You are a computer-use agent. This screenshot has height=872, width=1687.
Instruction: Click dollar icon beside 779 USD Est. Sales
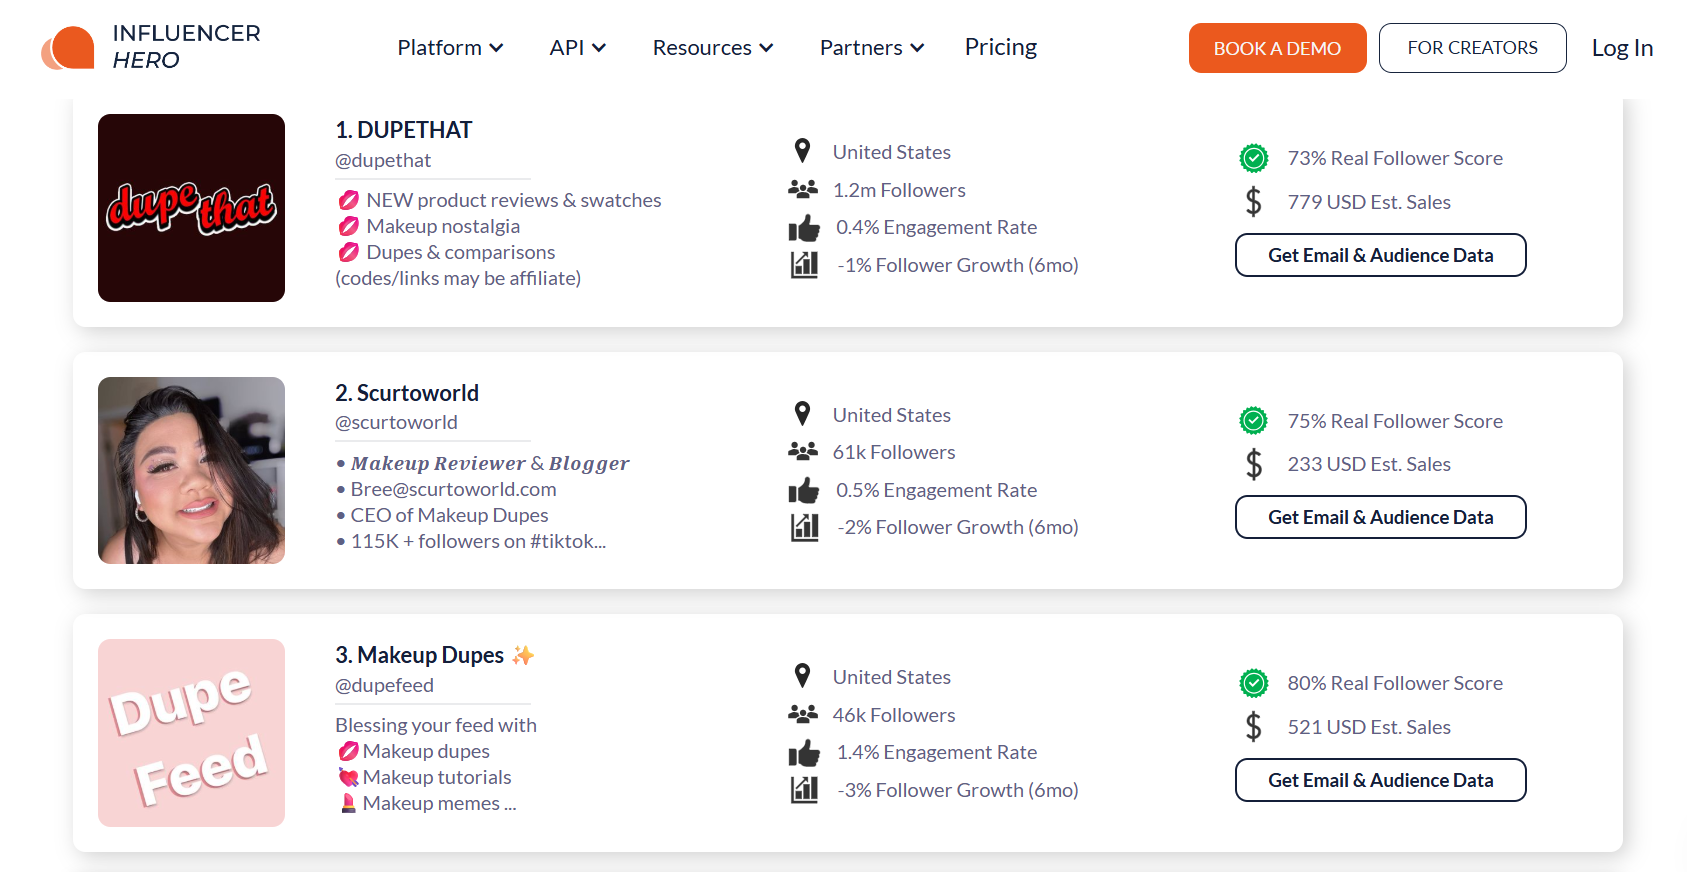(1254, 202)
